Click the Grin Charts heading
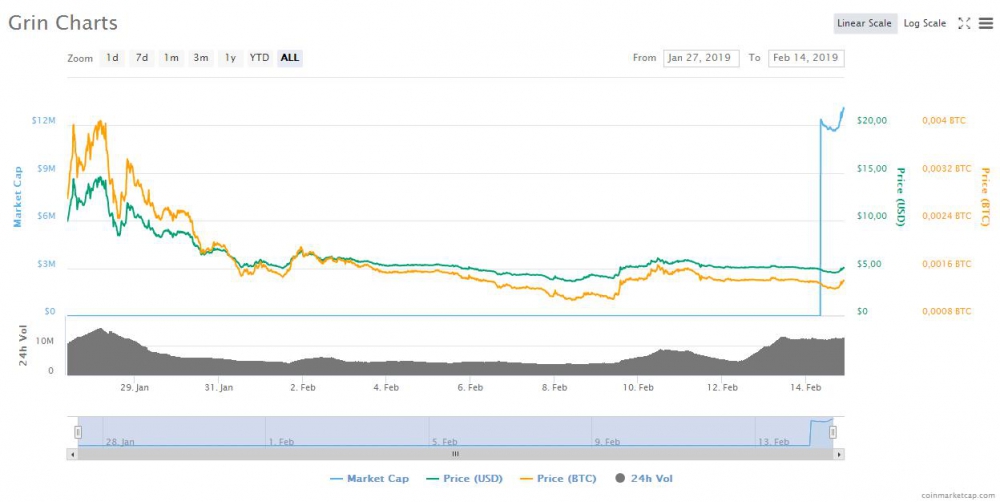The height and width of the screenshot is (502, 1000). (x=62, y=23)
